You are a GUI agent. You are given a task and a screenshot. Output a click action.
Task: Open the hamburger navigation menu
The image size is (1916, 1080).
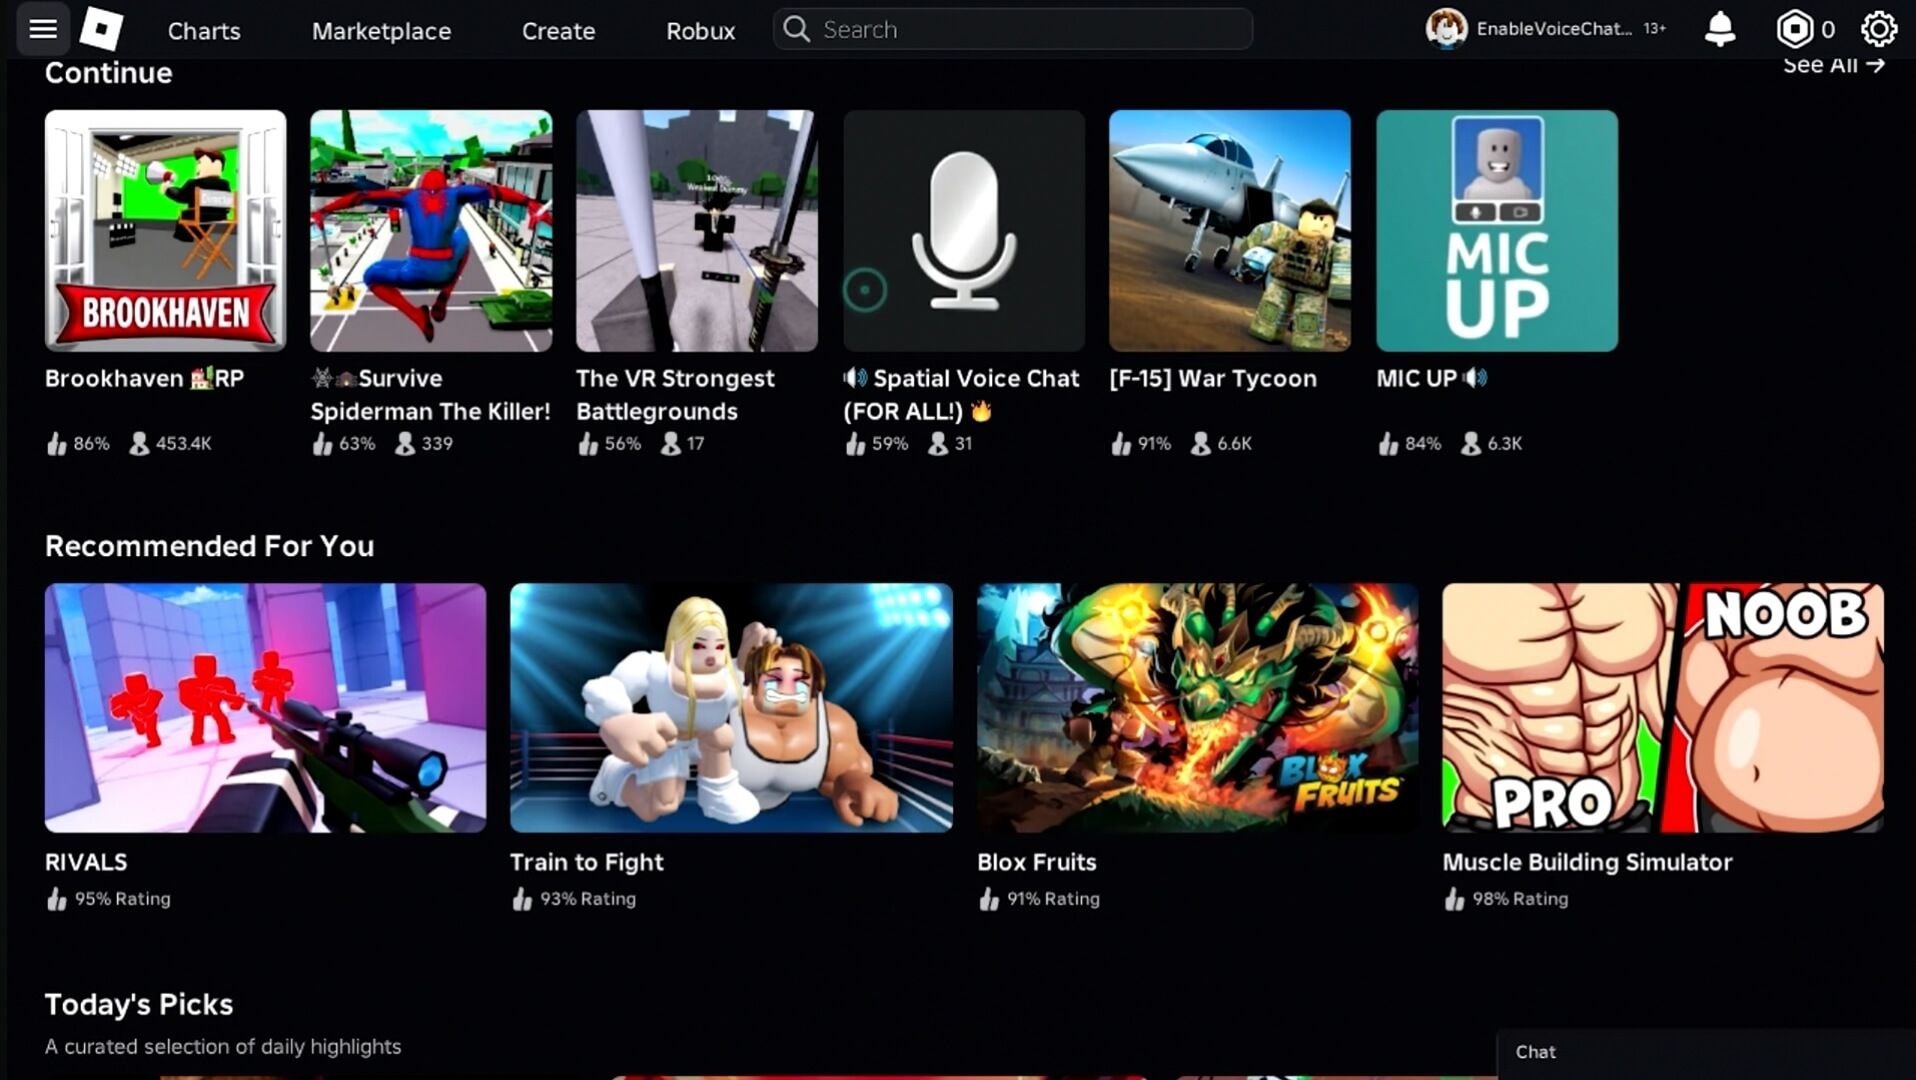point(43,29)
